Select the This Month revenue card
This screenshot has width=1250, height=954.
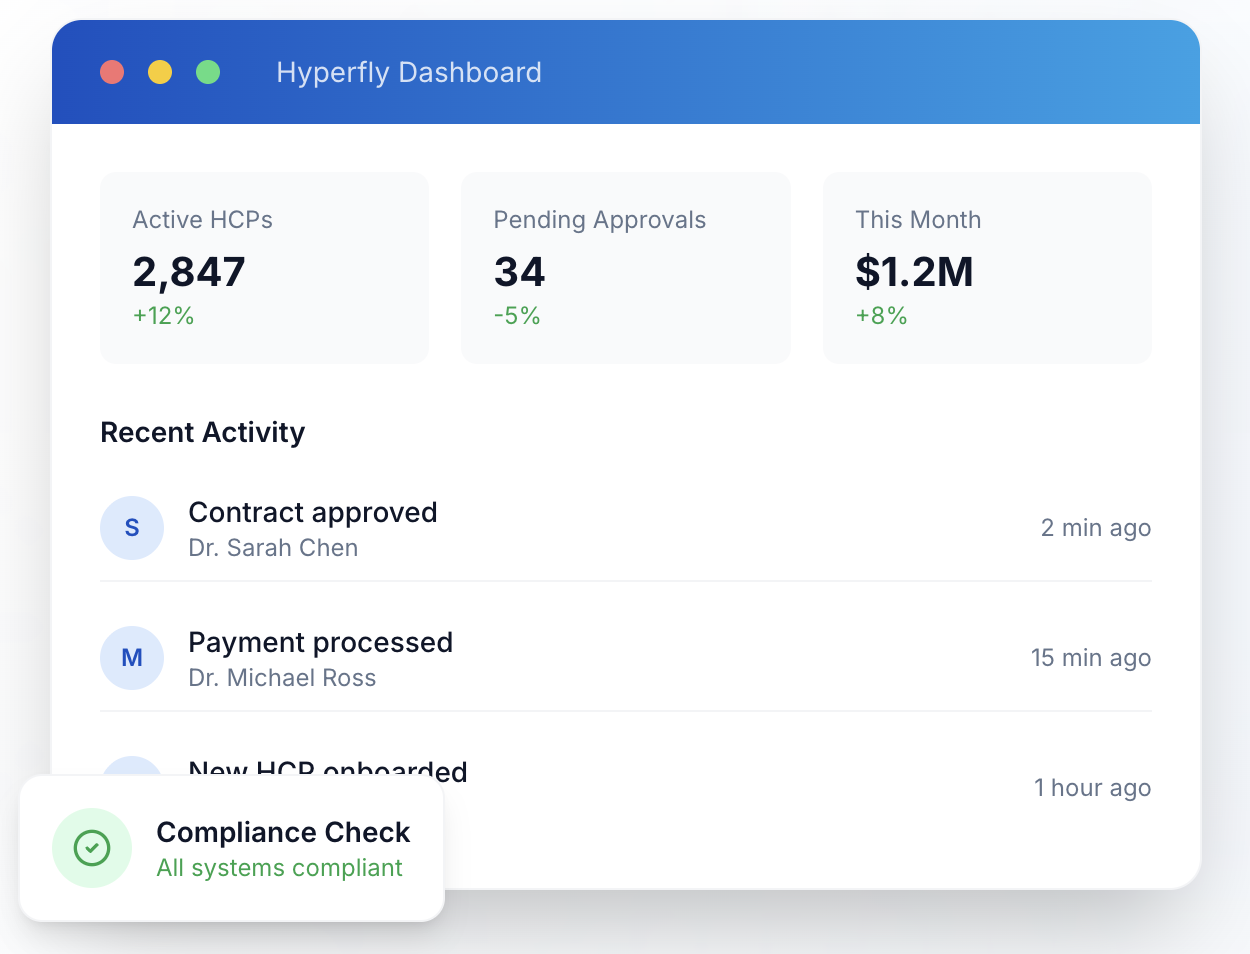(986, 267)
